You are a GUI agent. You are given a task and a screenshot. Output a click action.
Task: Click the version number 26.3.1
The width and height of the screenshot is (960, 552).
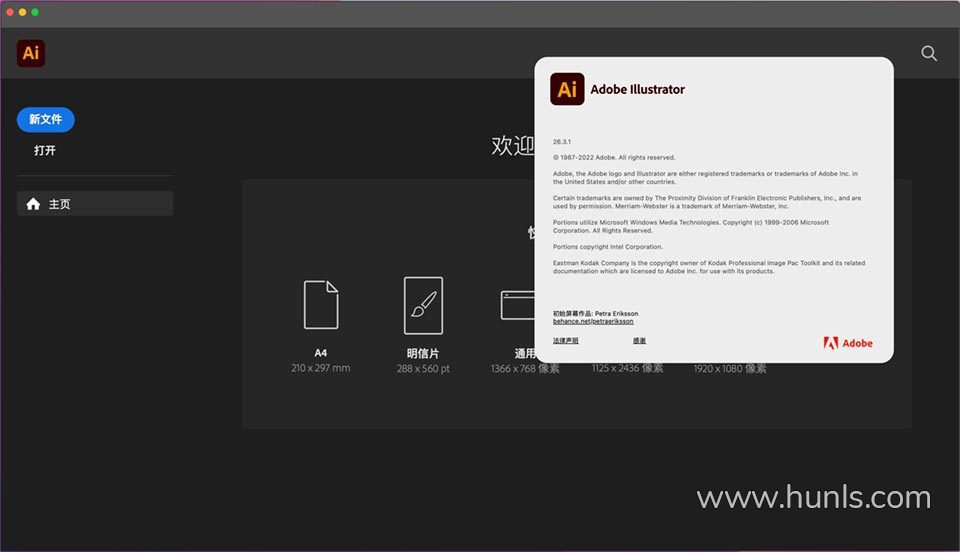click(x=562, y=142)
